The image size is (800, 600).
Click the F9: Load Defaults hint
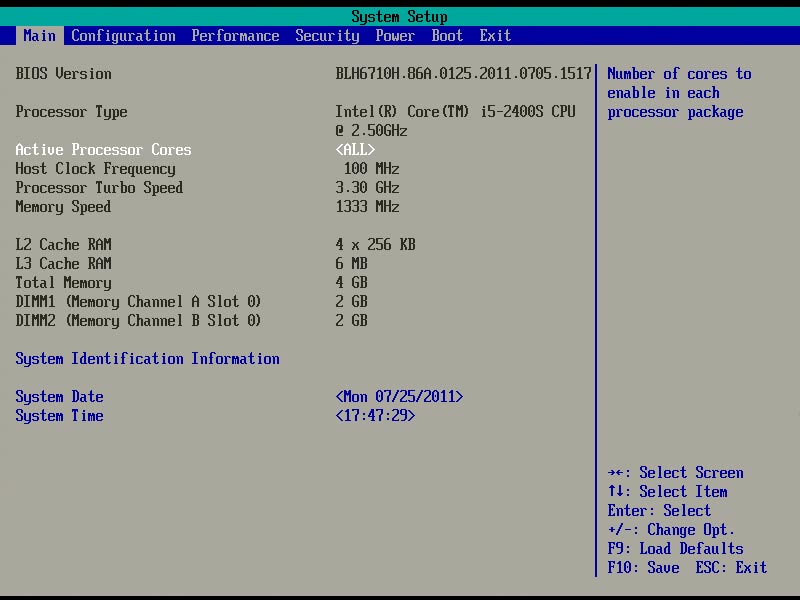point(675,549)
